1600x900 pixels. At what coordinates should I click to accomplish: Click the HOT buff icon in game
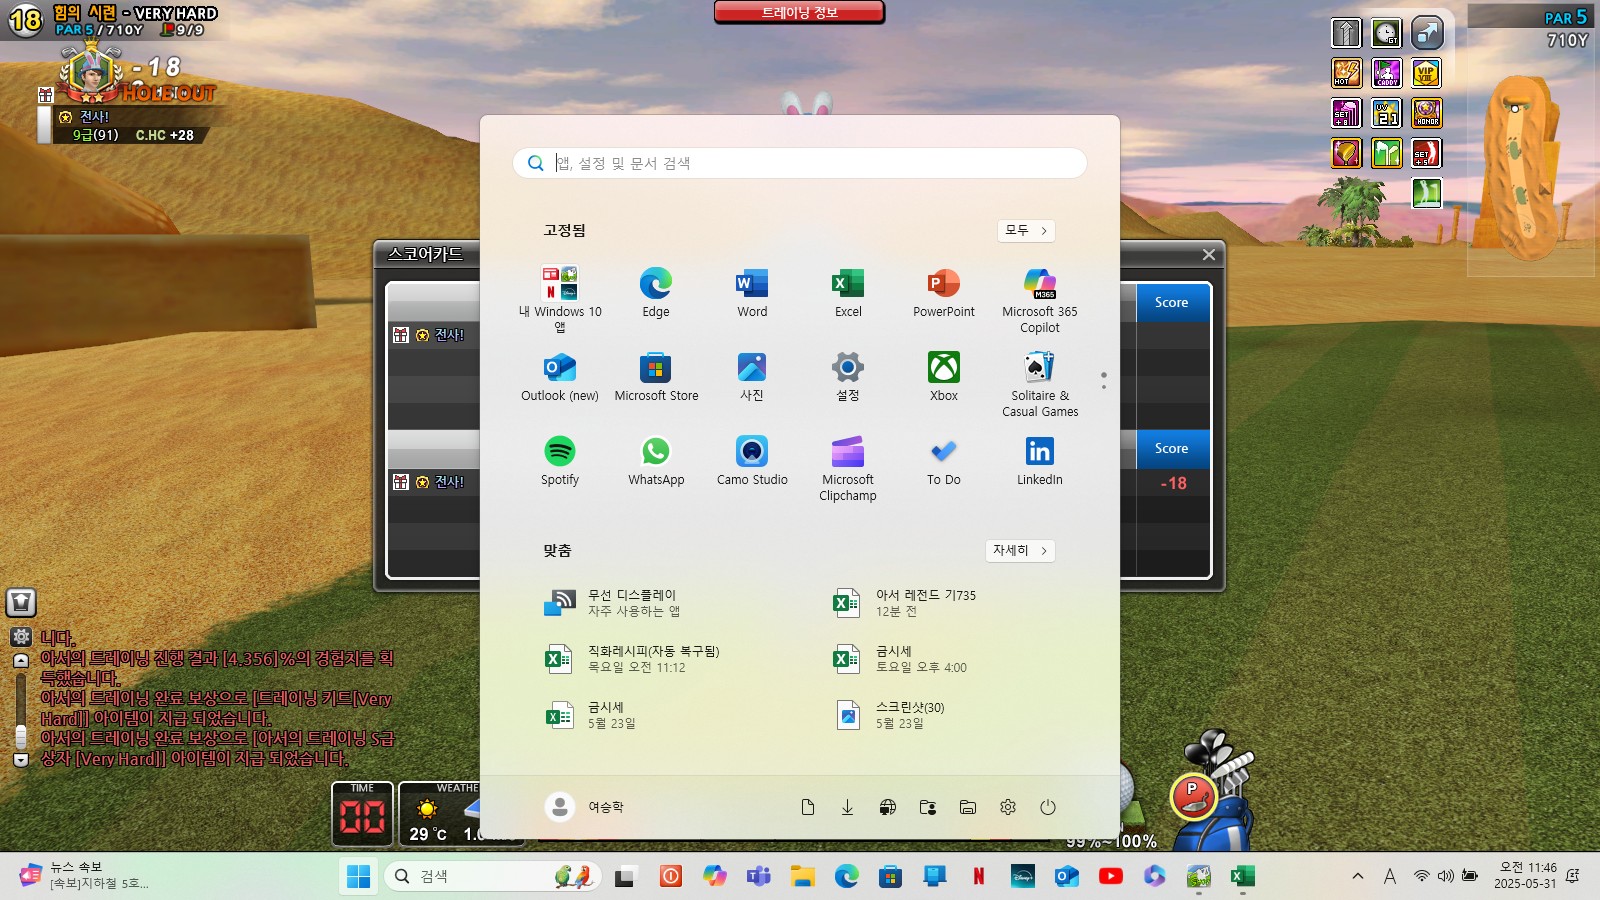(1346, 73)
